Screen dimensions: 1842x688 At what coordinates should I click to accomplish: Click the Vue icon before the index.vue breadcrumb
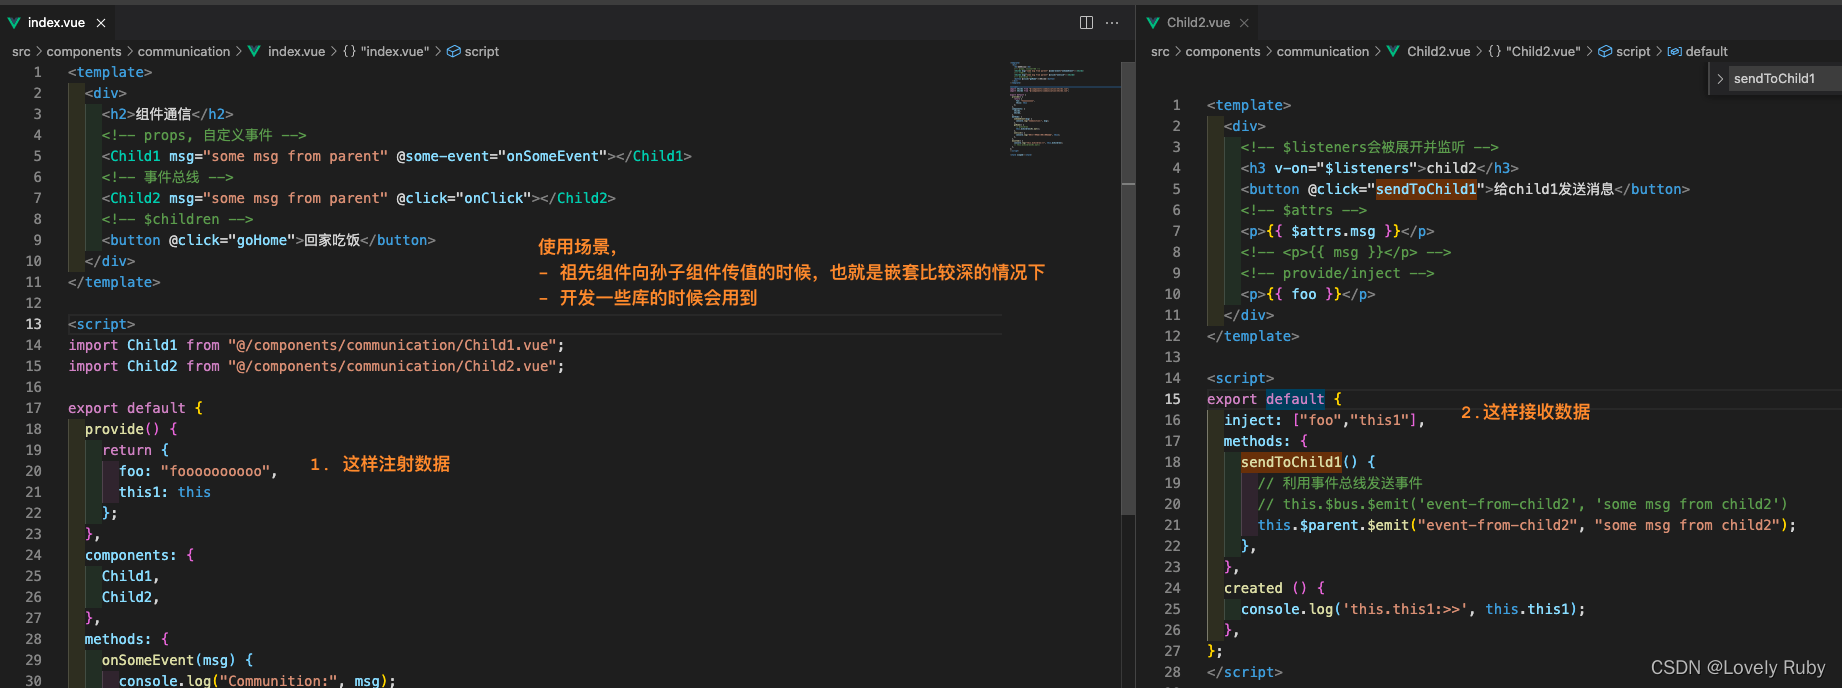[254, 51]
